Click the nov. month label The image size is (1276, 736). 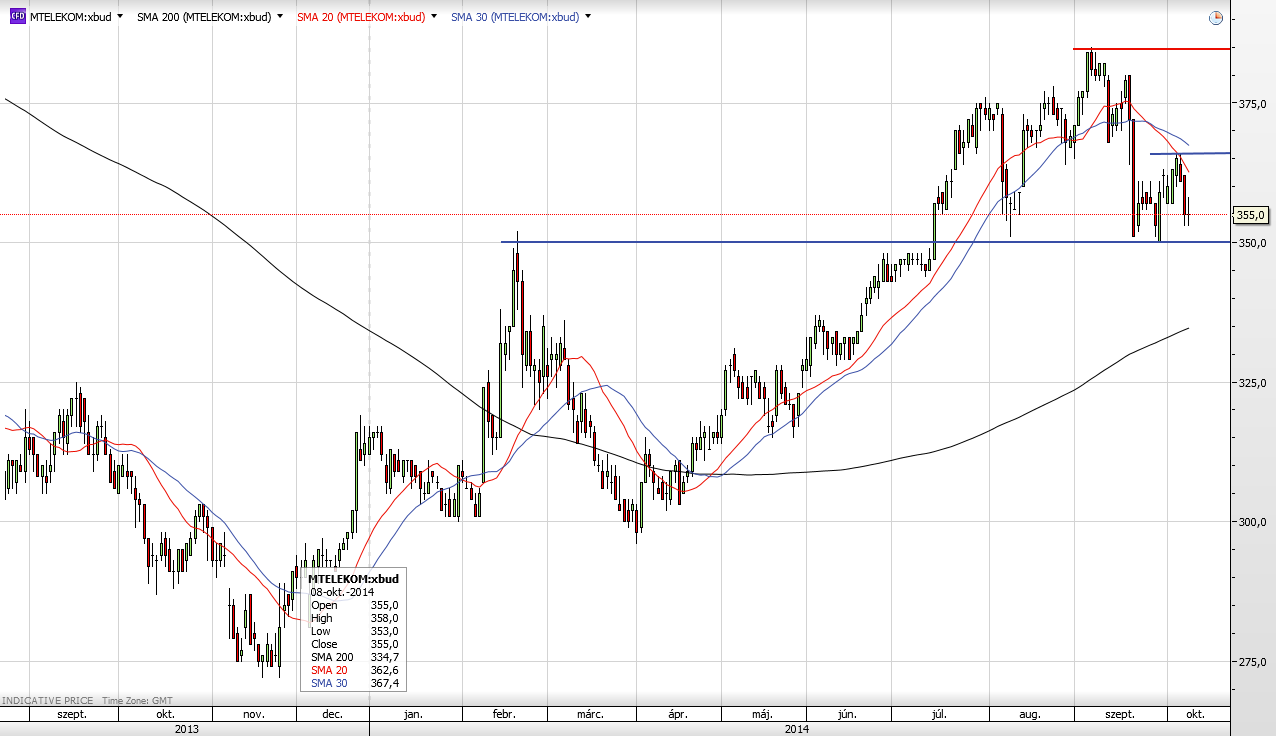pos(253,715)
